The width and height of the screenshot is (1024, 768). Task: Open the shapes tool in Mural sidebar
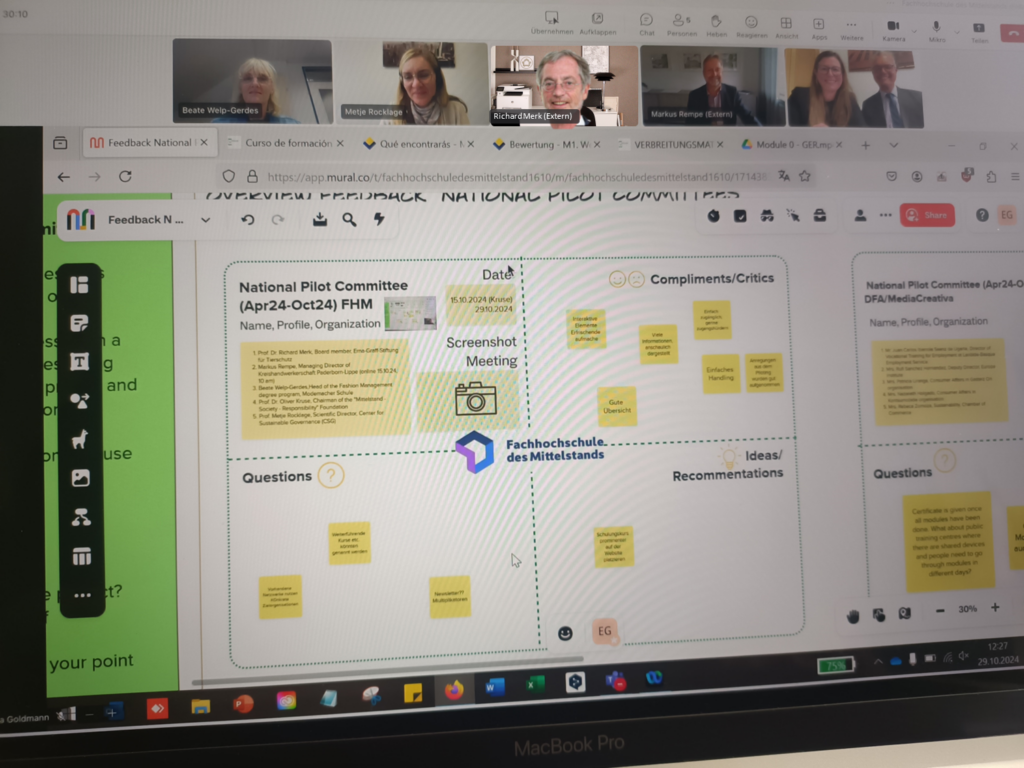(80, 400)
